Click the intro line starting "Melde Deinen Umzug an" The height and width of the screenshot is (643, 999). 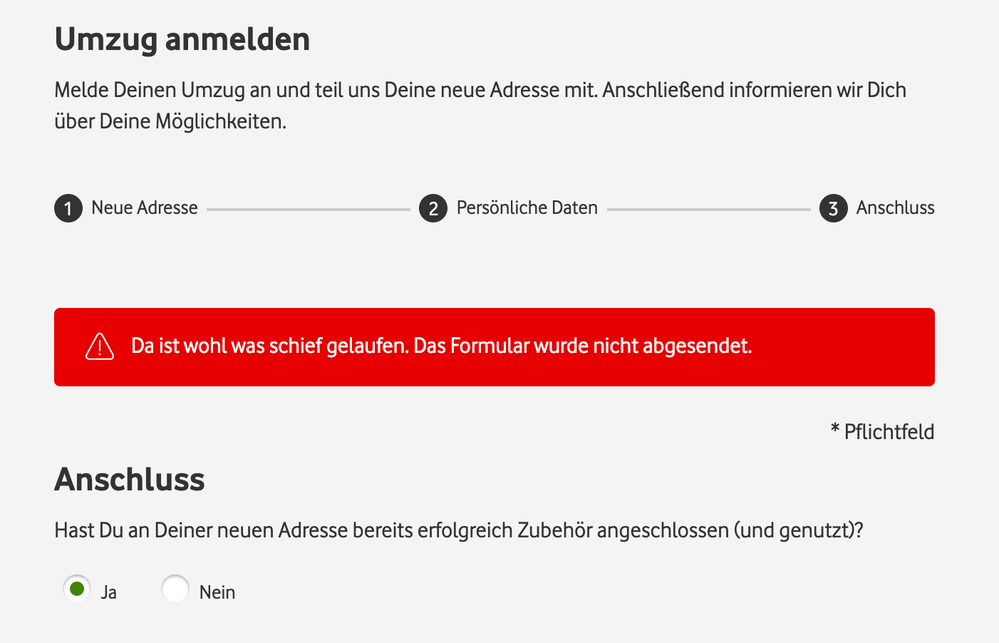[x=480, y=90]
